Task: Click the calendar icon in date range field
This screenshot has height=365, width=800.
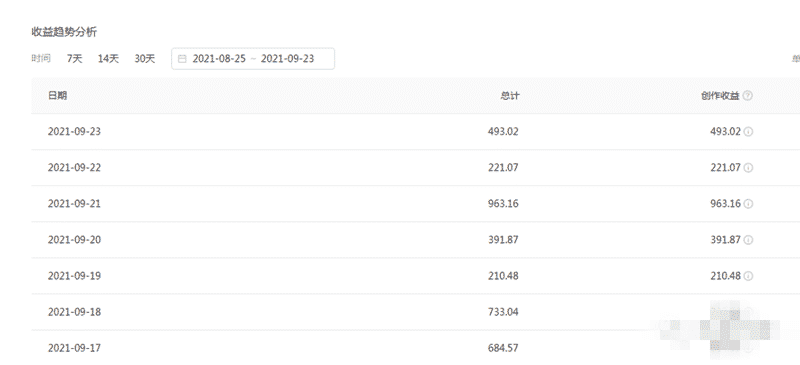Action: click(x=182, y=59)
